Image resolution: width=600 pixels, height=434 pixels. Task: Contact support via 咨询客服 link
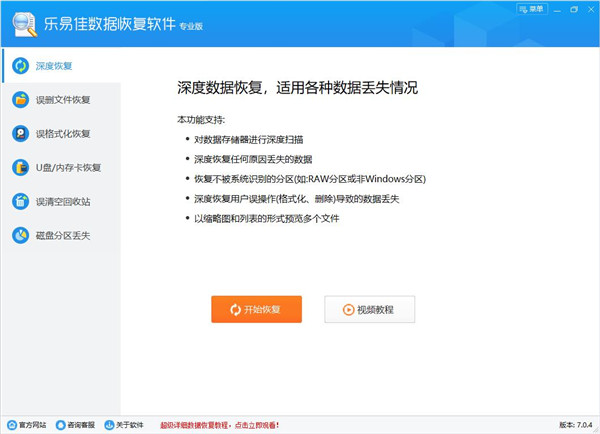click(75, 425)
